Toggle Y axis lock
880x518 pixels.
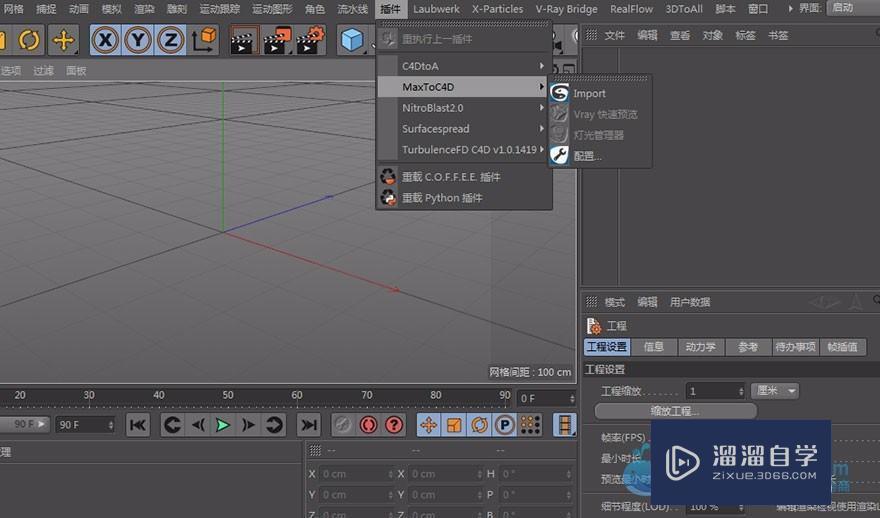138,40
